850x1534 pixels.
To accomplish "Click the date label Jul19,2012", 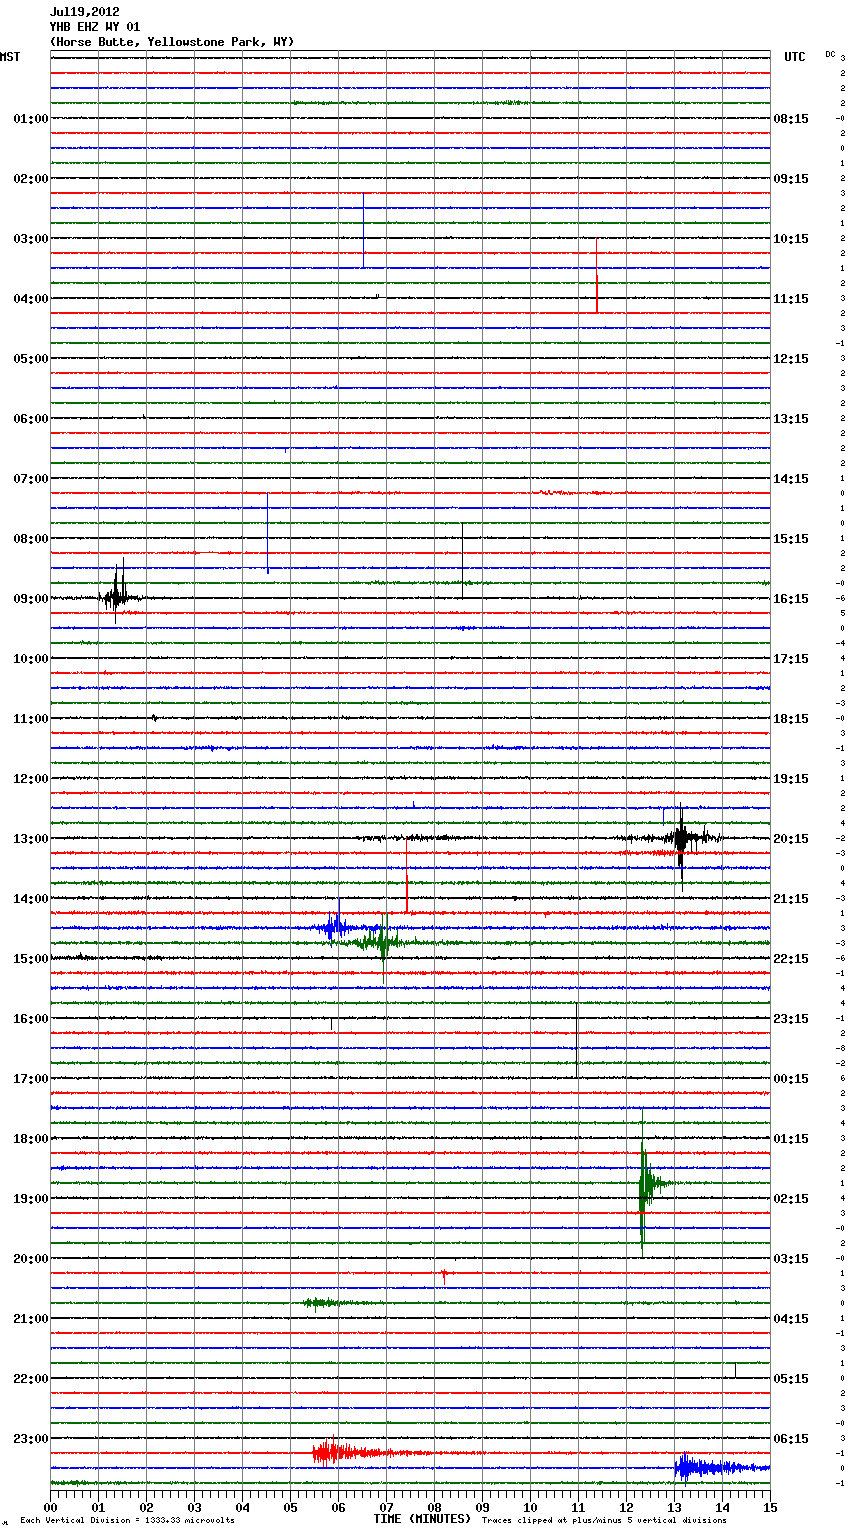I will tap(84, 12).
